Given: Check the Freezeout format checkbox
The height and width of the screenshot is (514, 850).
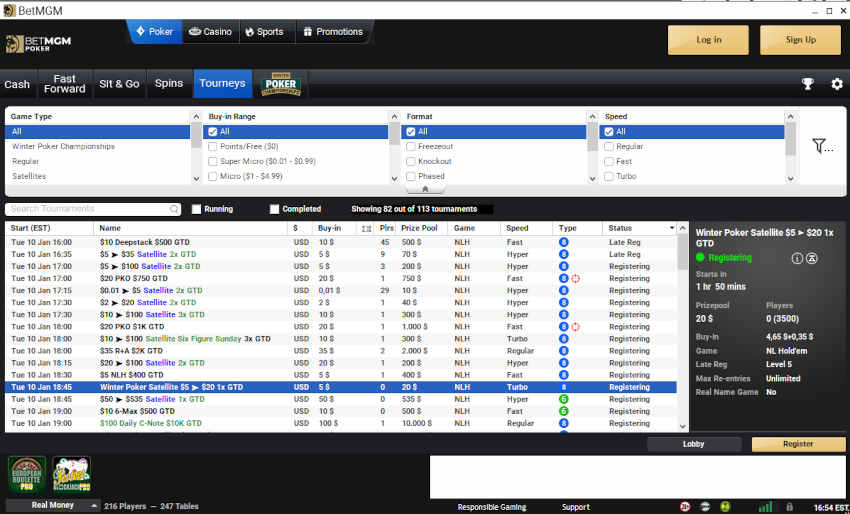Looking at the screenshot, I should pyautogui.click(x=411, y=146).
